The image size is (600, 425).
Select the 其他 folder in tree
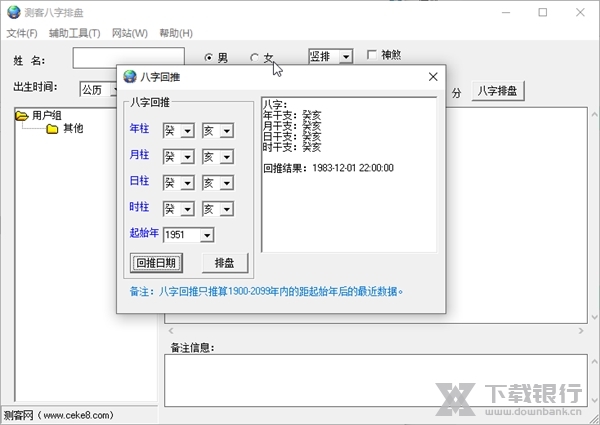click(73, 128)
